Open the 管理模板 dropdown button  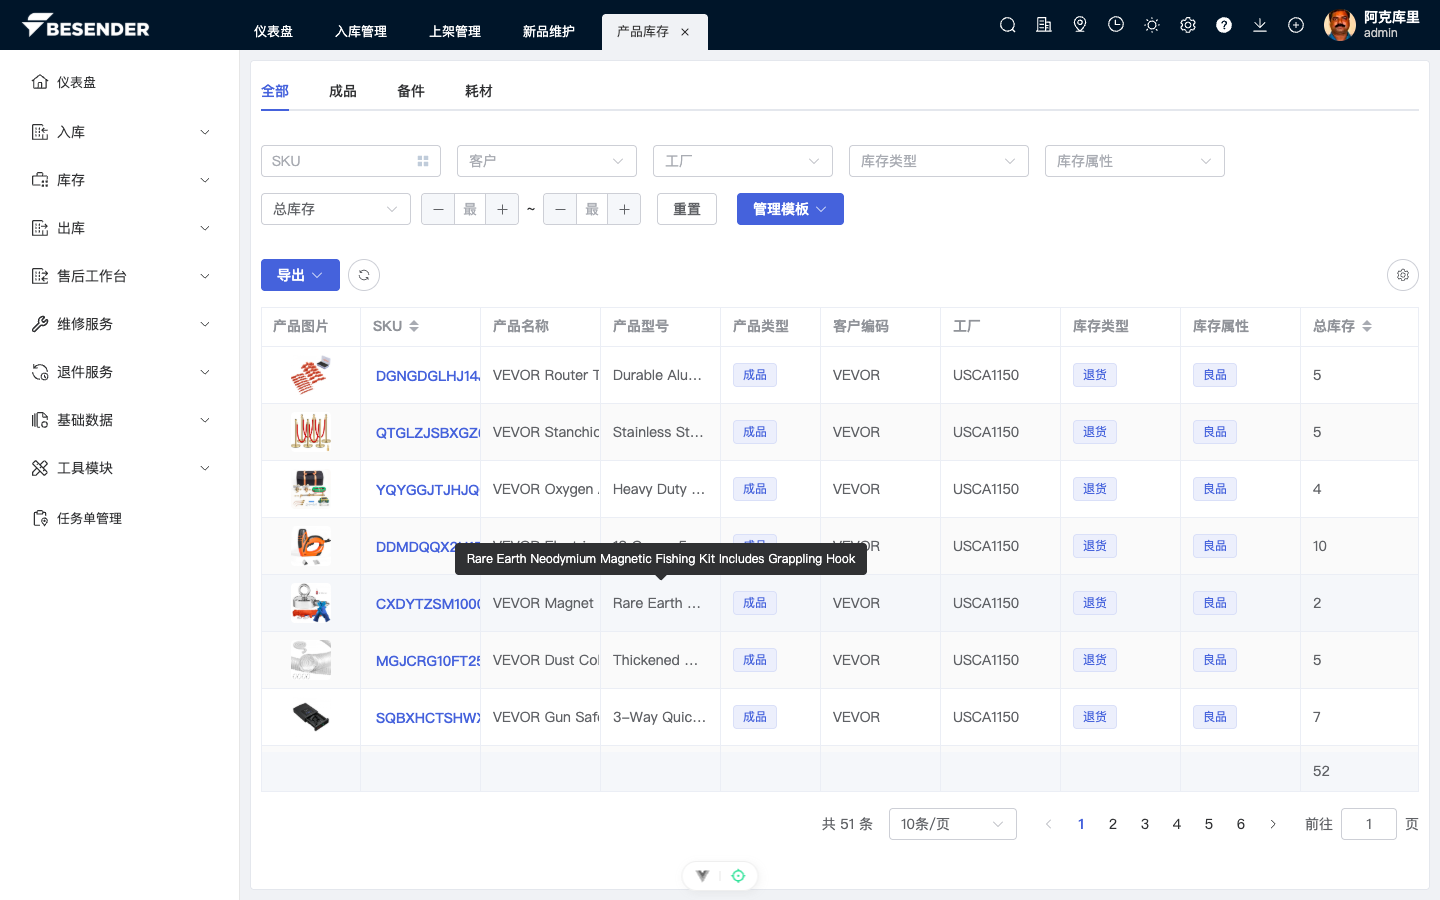(x=790, y=209)
